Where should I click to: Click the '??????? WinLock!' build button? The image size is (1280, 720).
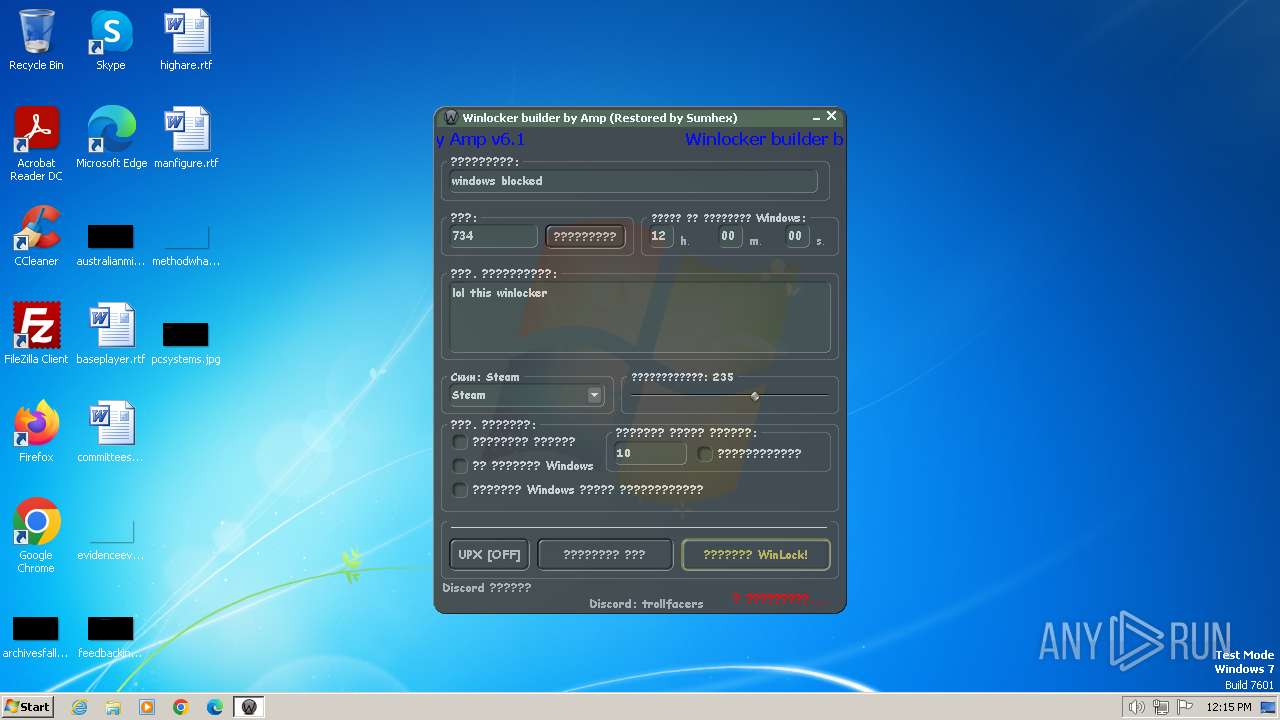[756, 555]
